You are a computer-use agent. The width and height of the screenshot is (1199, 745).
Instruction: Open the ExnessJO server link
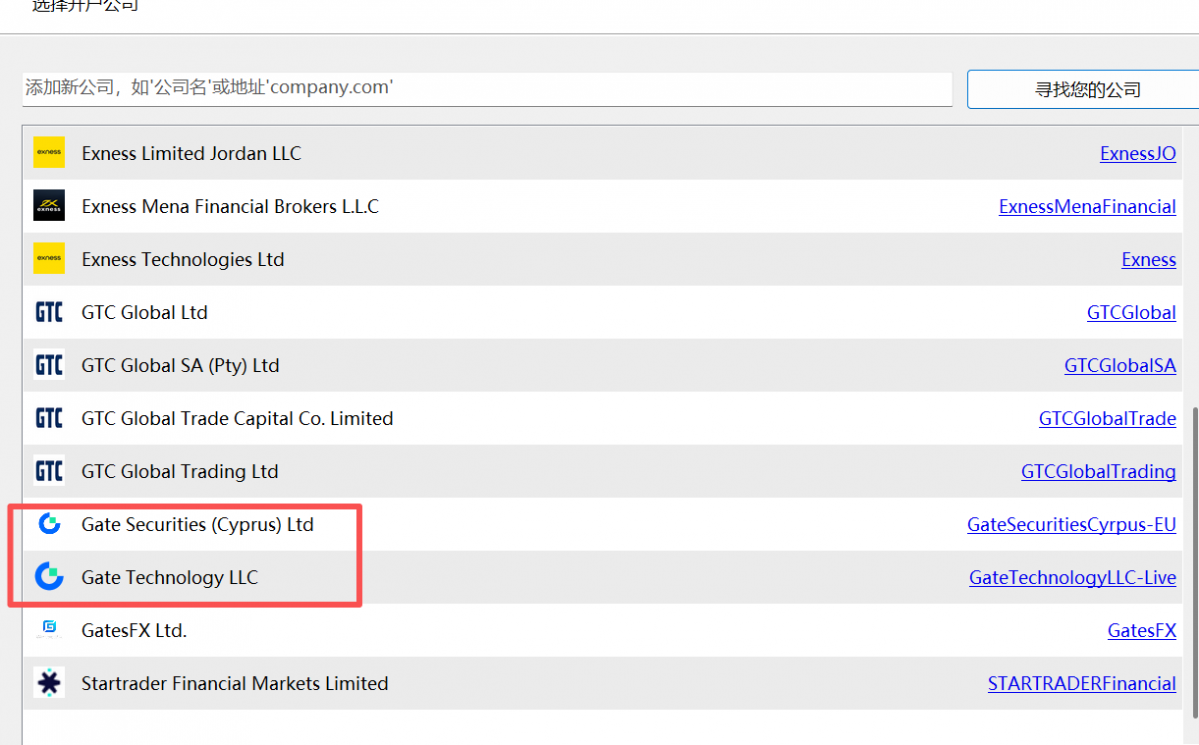(1138, 154)
